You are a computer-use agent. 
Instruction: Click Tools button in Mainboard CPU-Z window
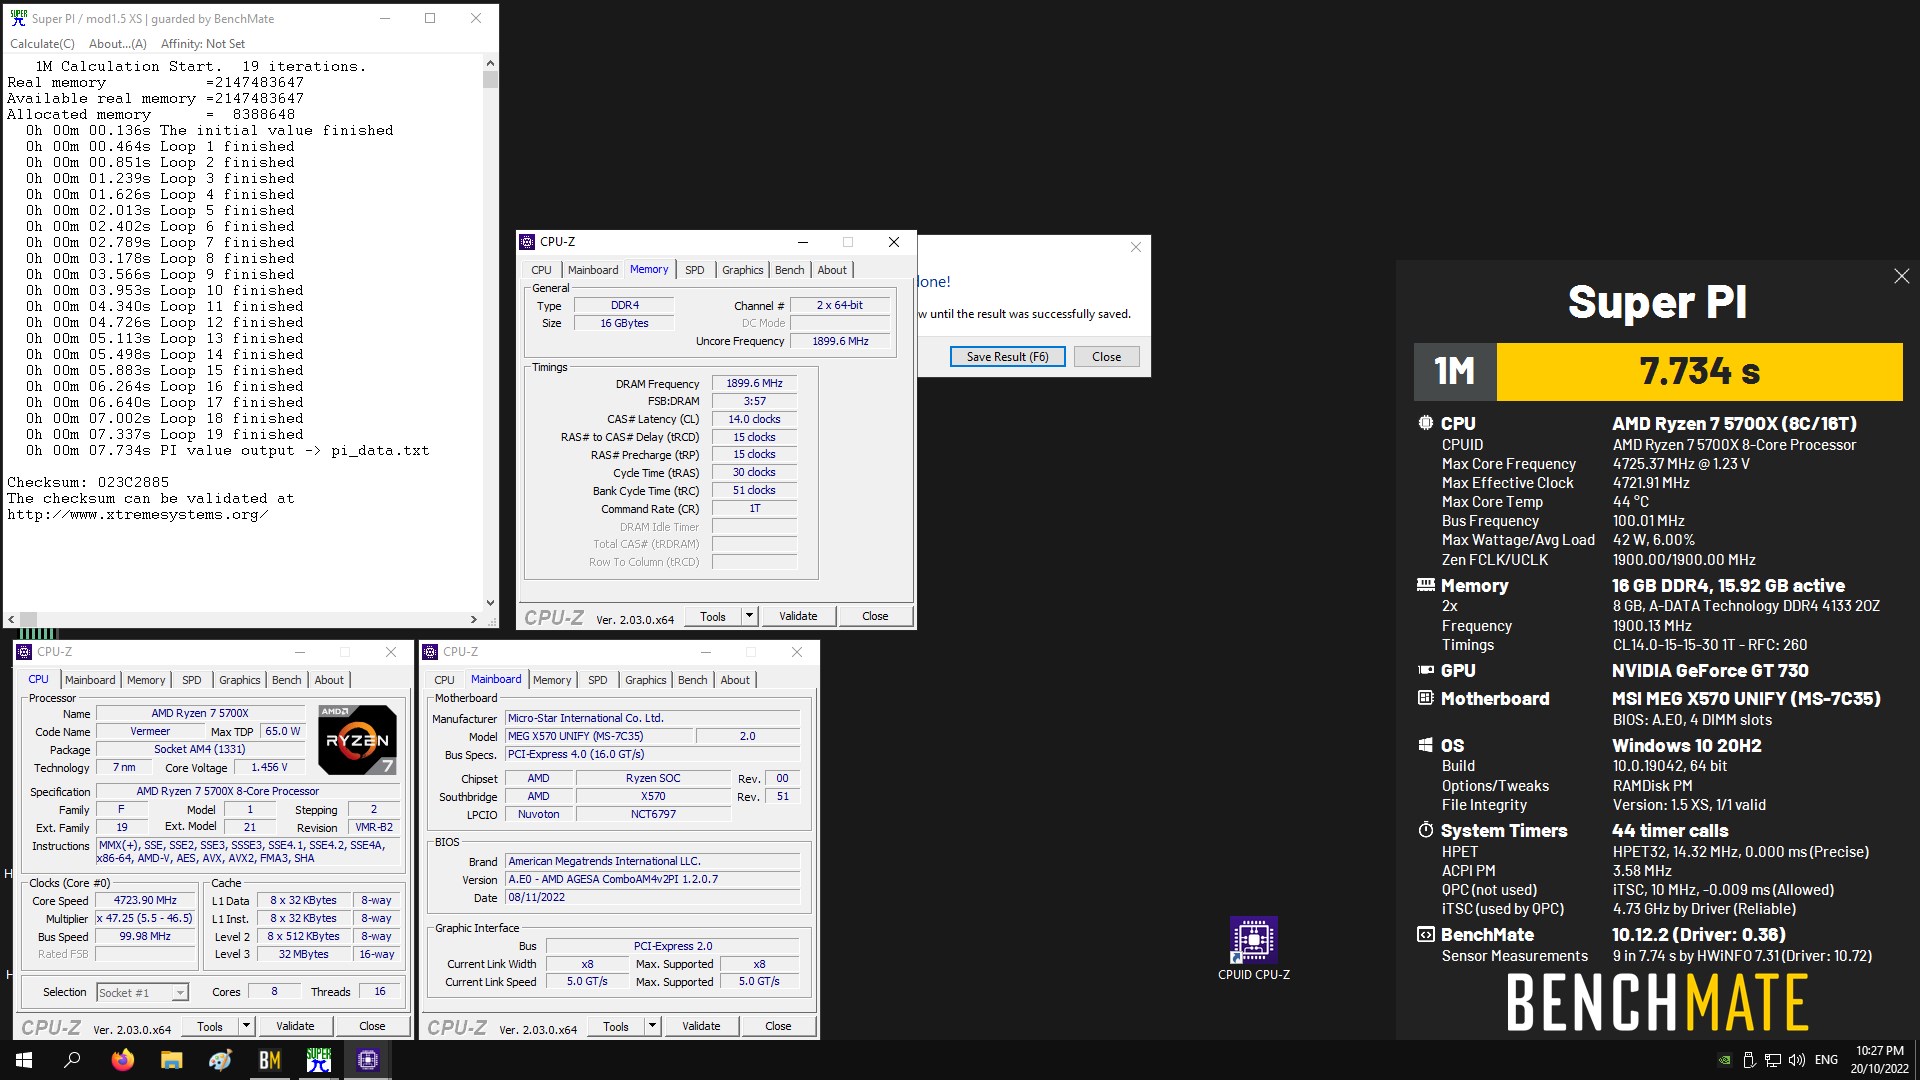pyautogui.click(x=615, y=1026)
